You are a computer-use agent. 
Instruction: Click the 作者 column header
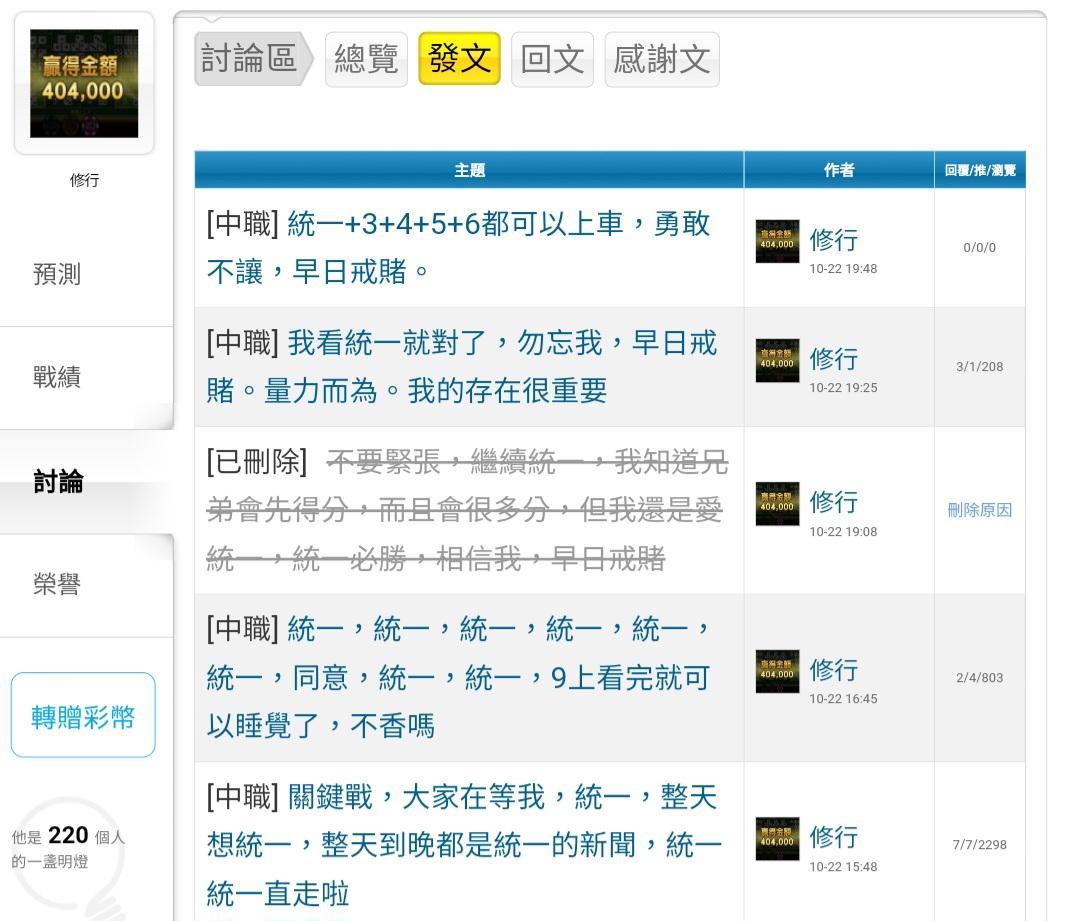tap(839, 170)
